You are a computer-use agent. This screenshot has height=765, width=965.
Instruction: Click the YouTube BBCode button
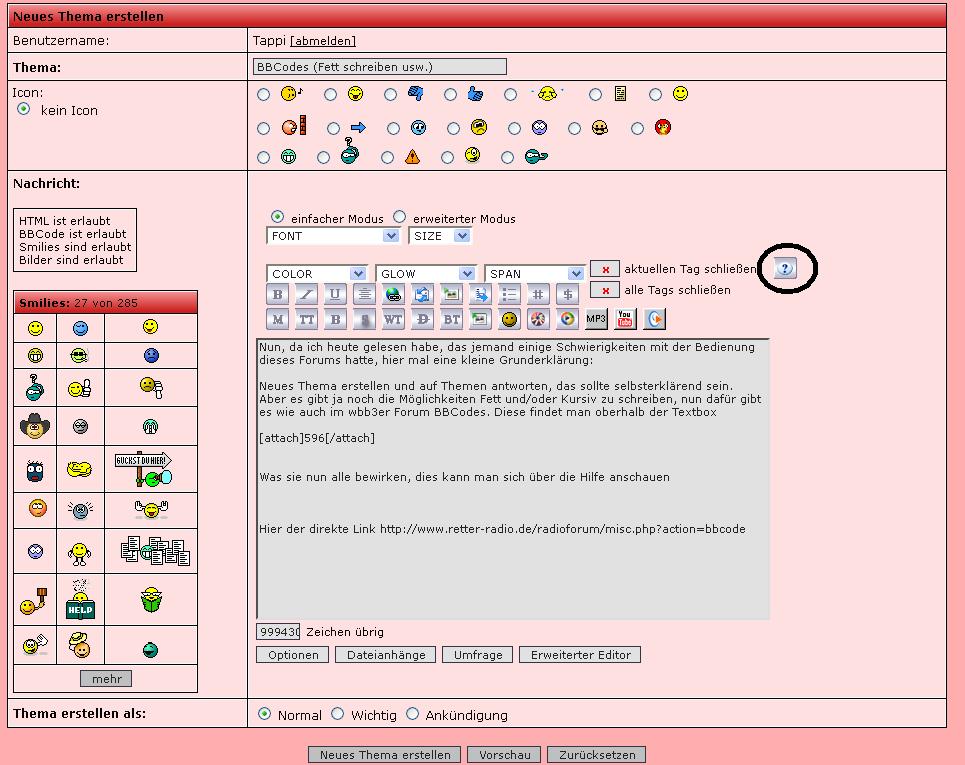click(626, 319)
